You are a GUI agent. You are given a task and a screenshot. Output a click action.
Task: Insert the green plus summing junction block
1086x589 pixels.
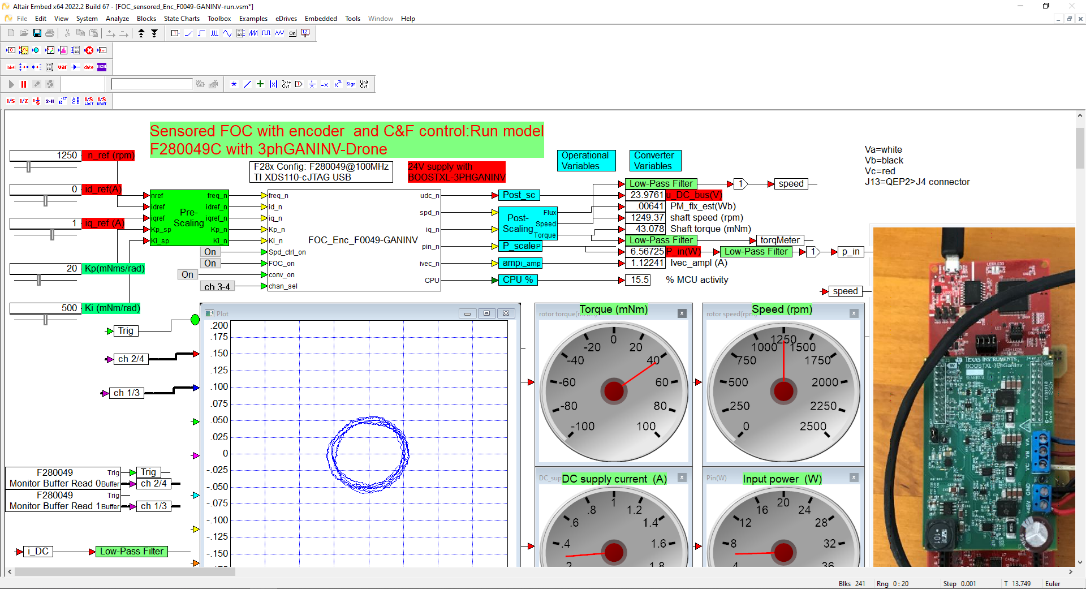[x=260, y=84]
